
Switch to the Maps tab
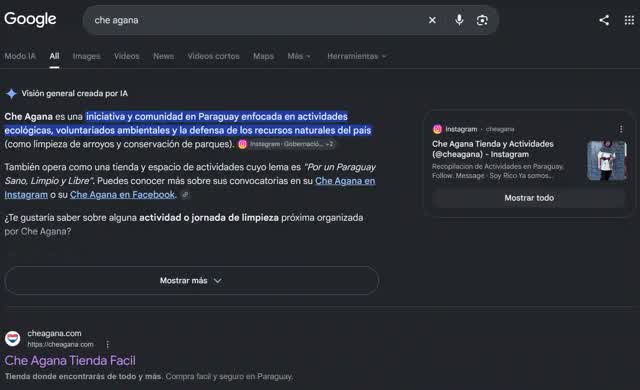[263, 56]
